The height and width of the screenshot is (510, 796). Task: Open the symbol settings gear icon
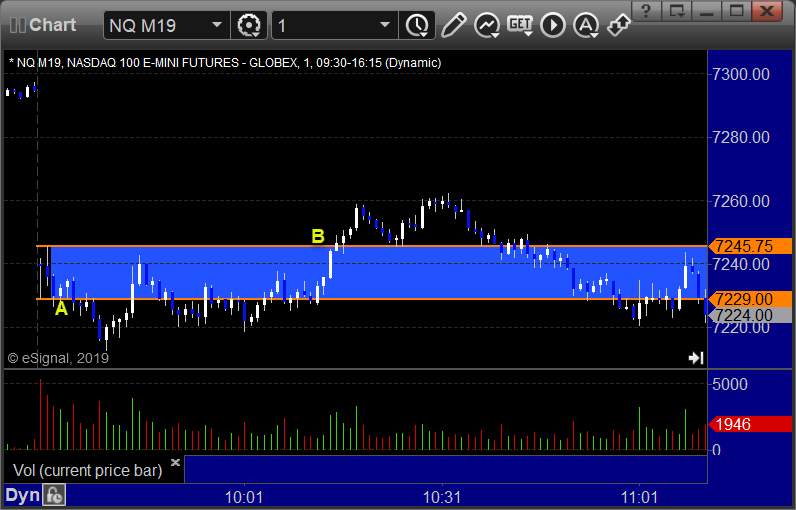249,25
